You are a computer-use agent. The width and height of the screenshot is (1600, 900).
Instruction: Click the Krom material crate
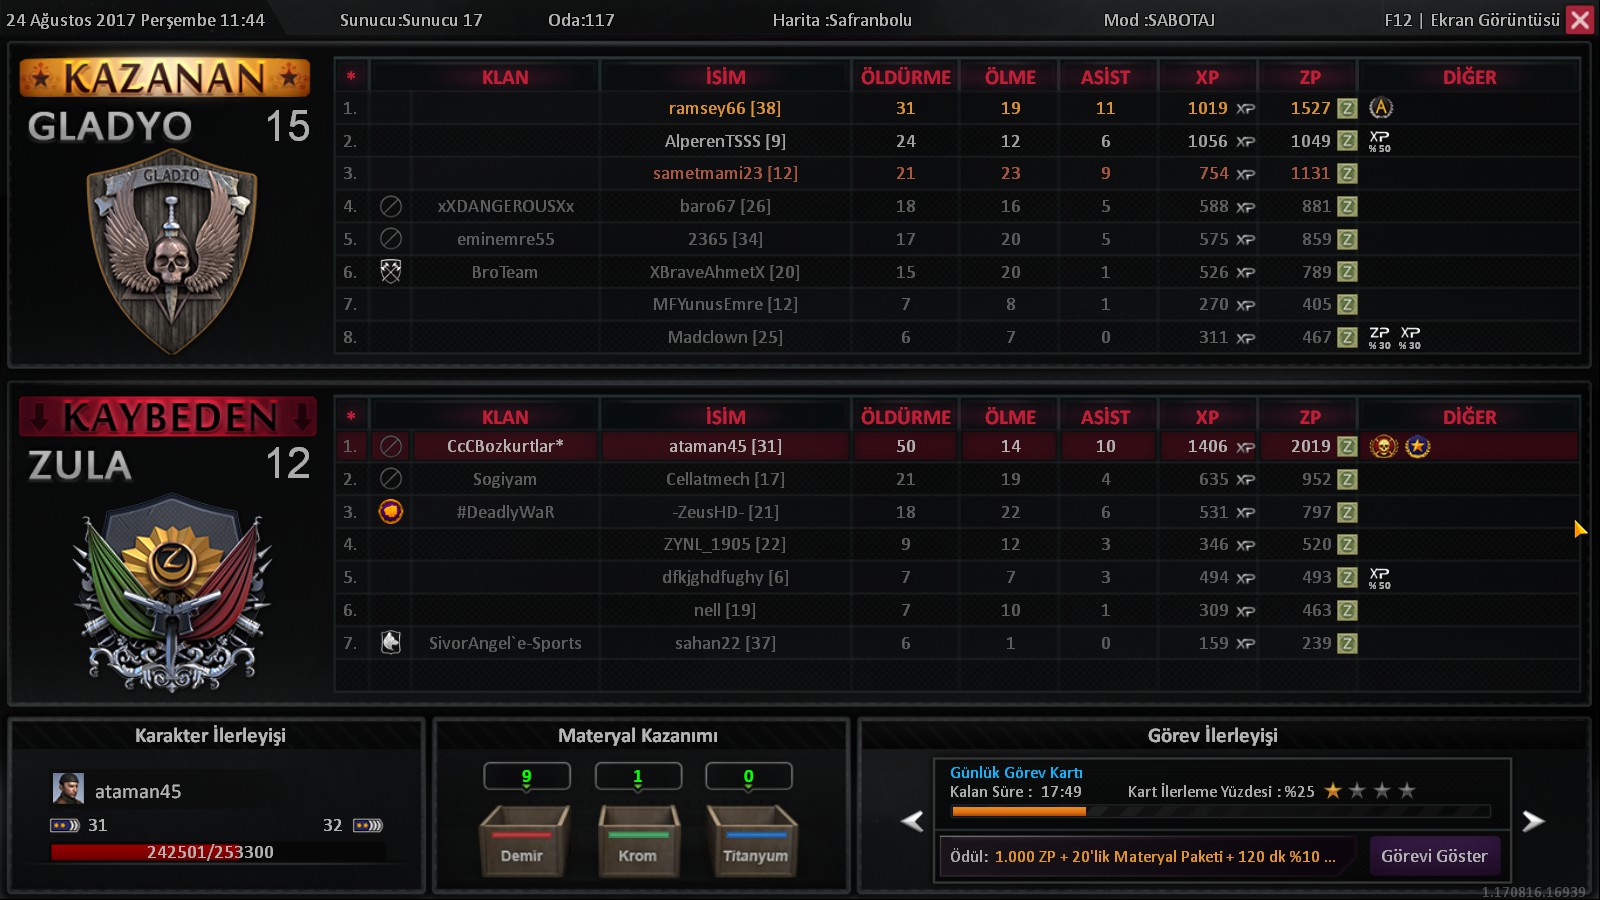[638, 841]
